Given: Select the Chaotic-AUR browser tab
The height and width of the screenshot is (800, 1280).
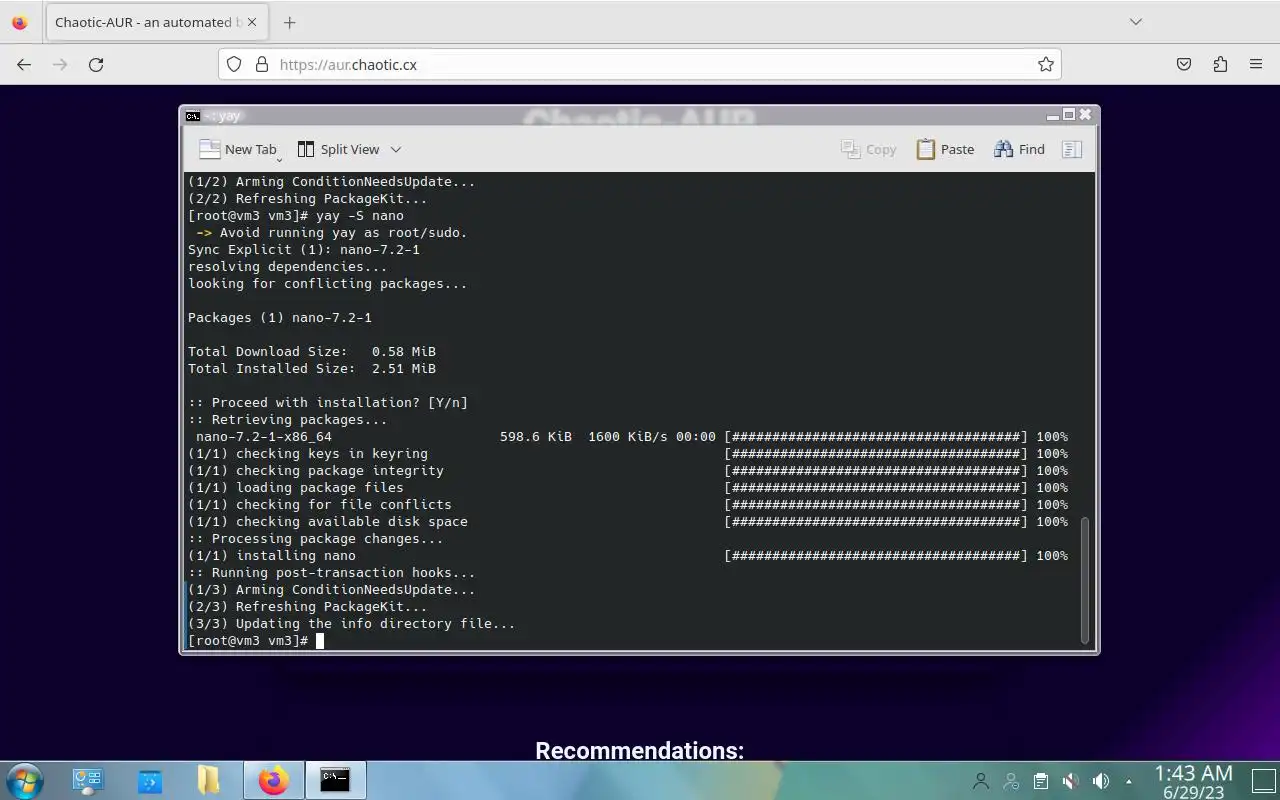Looking at the screenshot, I should 155,22.
